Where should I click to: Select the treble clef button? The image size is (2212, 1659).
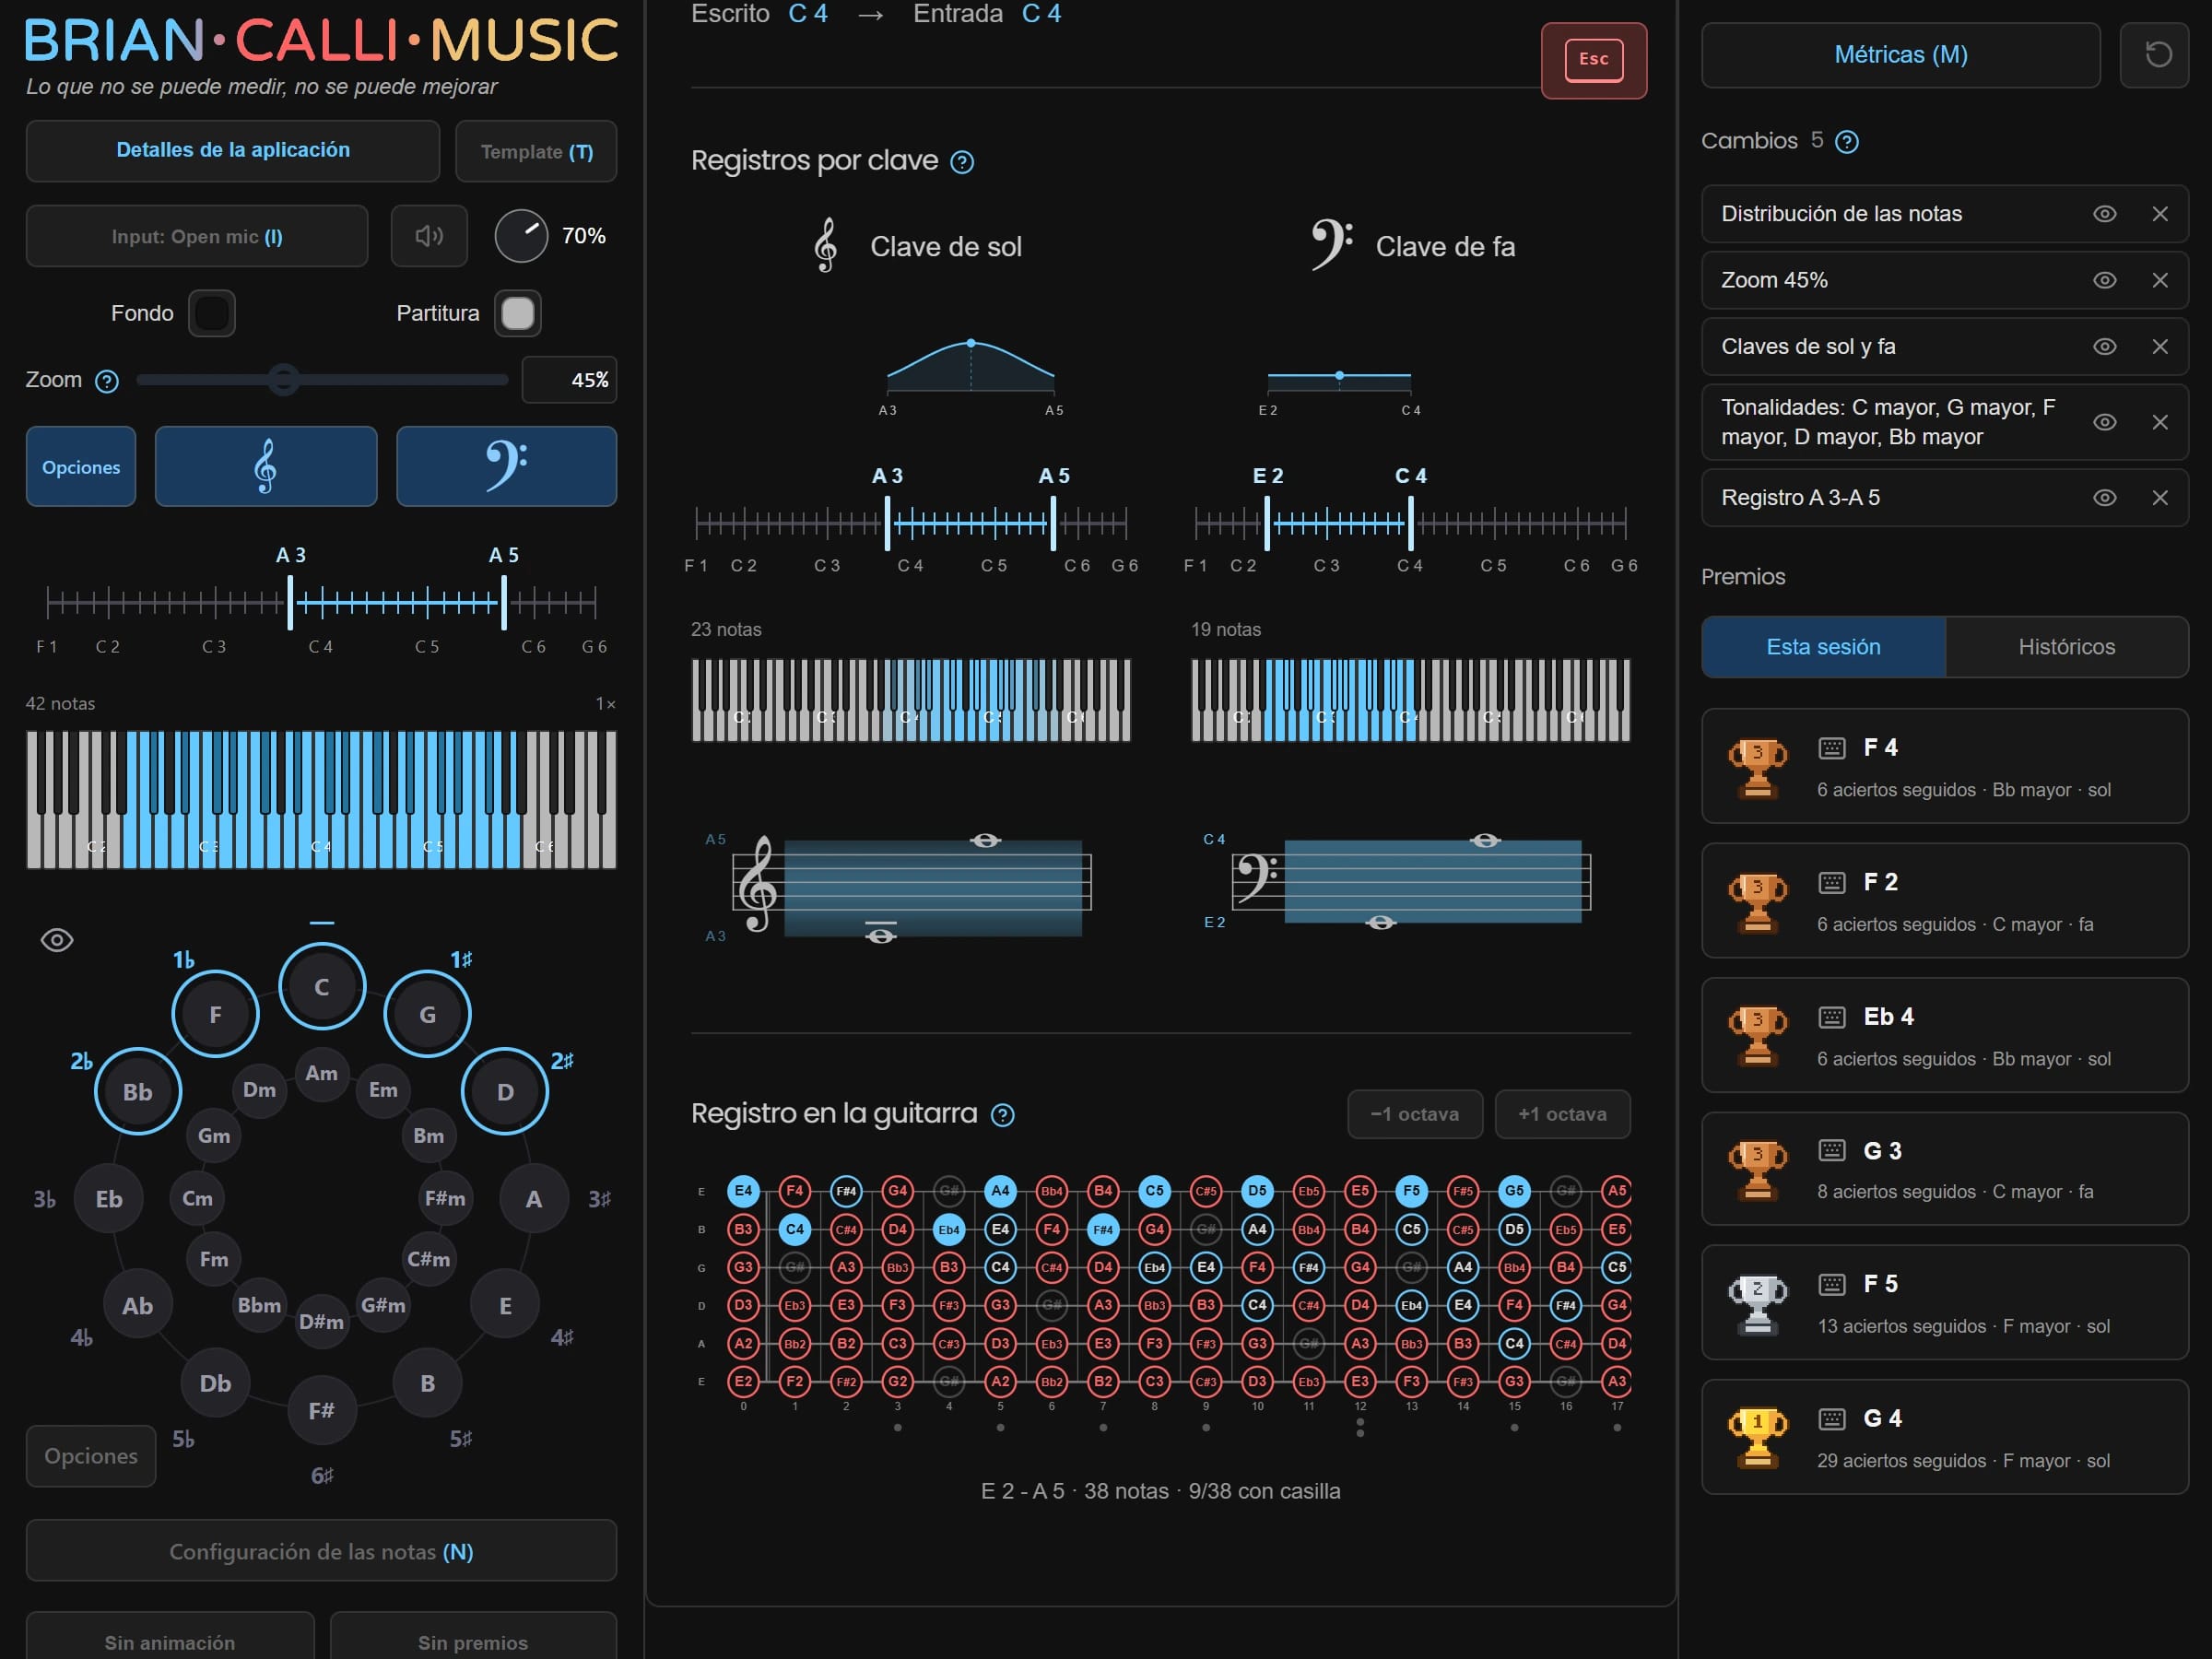click(266, 466)
